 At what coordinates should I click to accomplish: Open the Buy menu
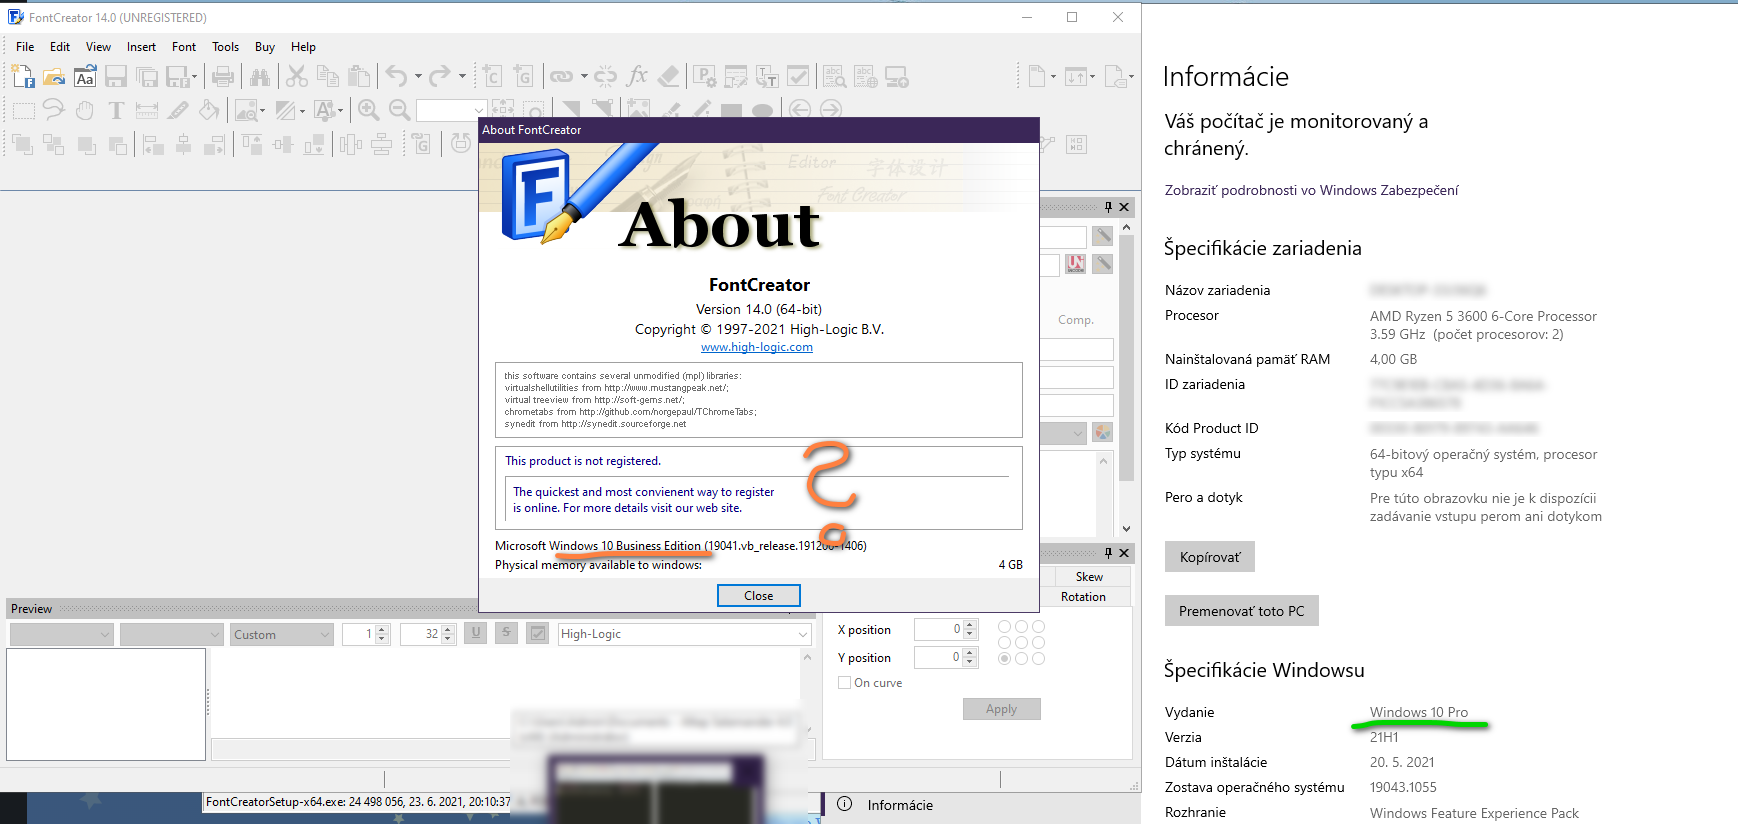tap(265, 47)
